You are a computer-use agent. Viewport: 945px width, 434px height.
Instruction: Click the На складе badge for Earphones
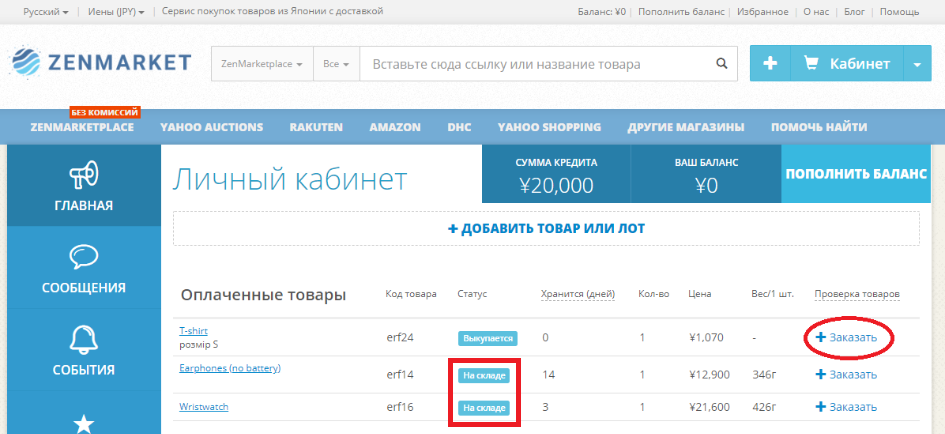[x=483, y=376]
